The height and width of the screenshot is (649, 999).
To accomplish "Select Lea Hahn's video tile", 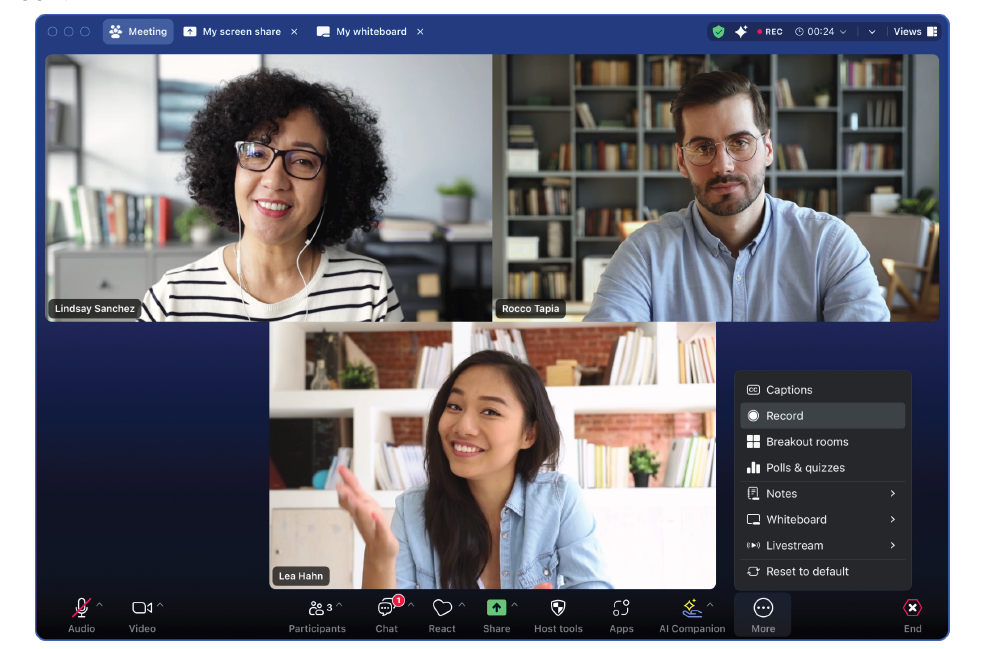I will tap(492, 455).
